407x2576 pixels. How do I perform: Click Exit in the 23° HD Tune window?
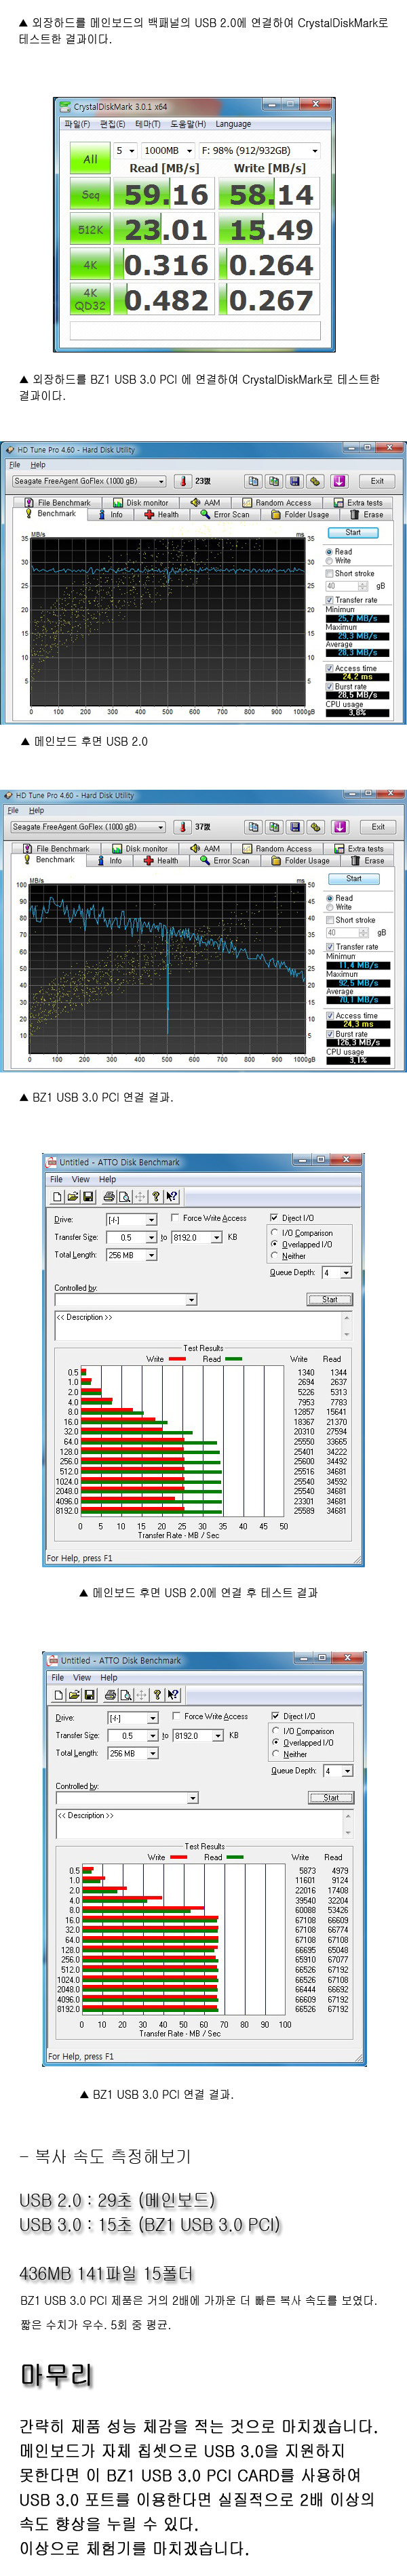click(377, 481)
